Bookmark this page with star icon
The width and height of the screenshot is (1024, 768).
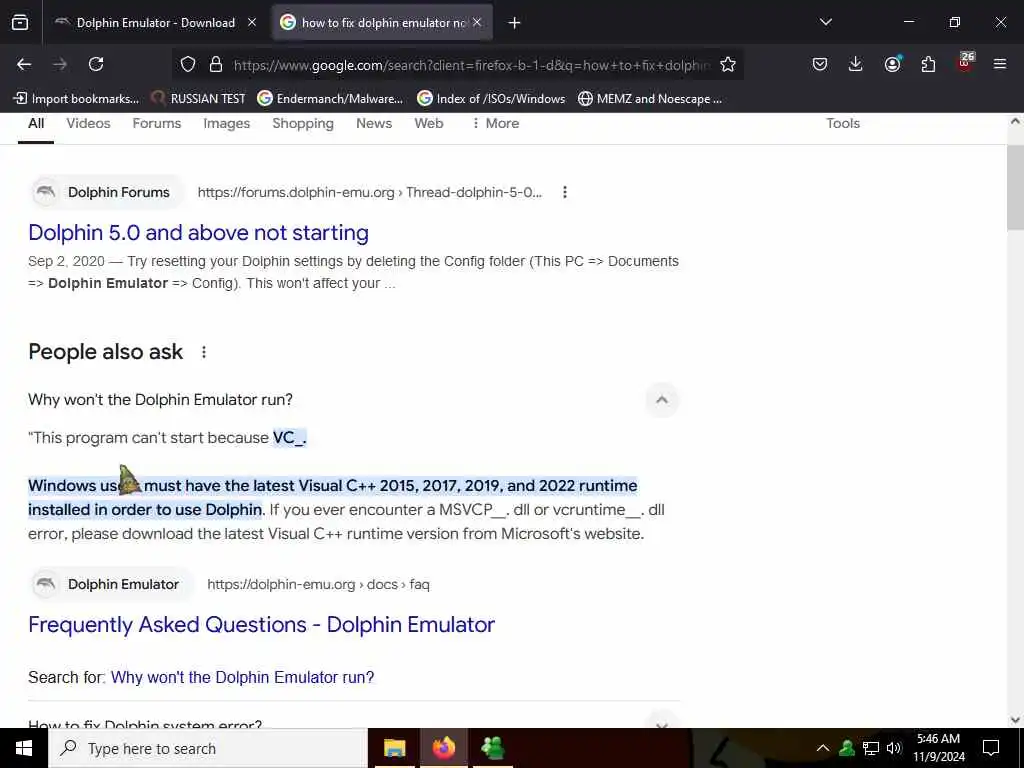click(x=728, y=64)
